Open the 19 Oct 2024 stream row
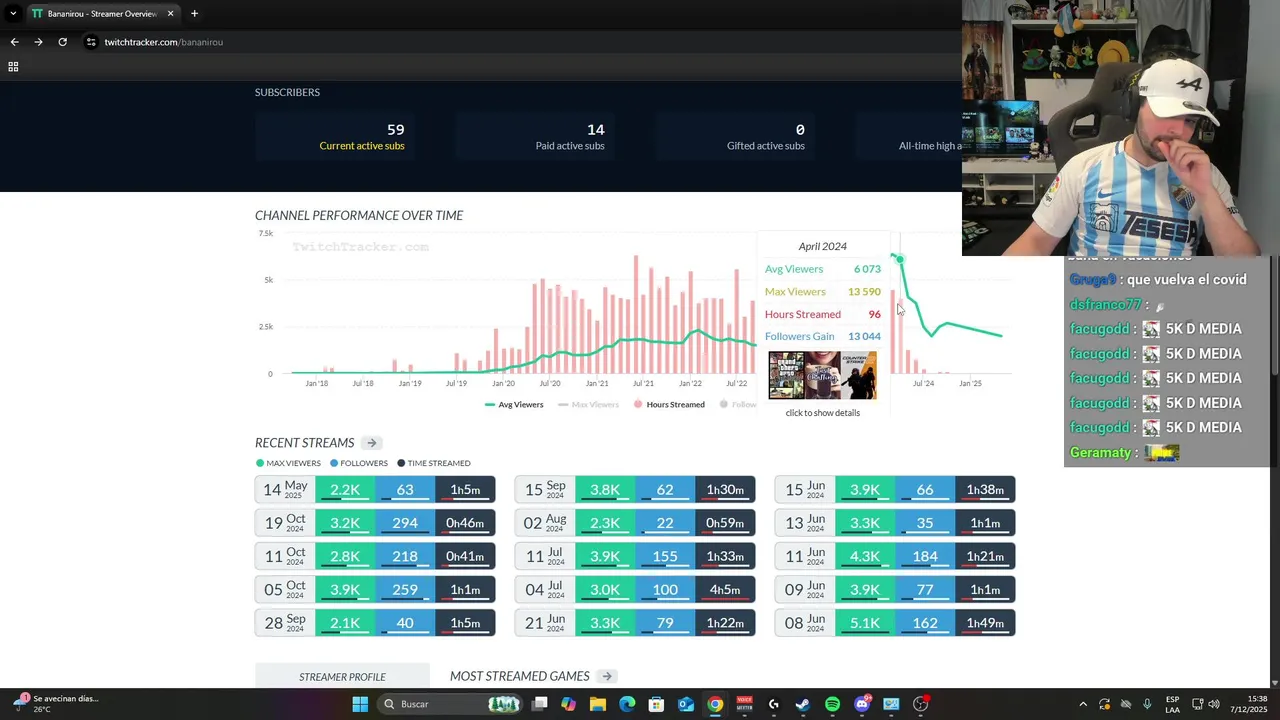Viewport: 1280px width, 720px height. click(375, 523)
